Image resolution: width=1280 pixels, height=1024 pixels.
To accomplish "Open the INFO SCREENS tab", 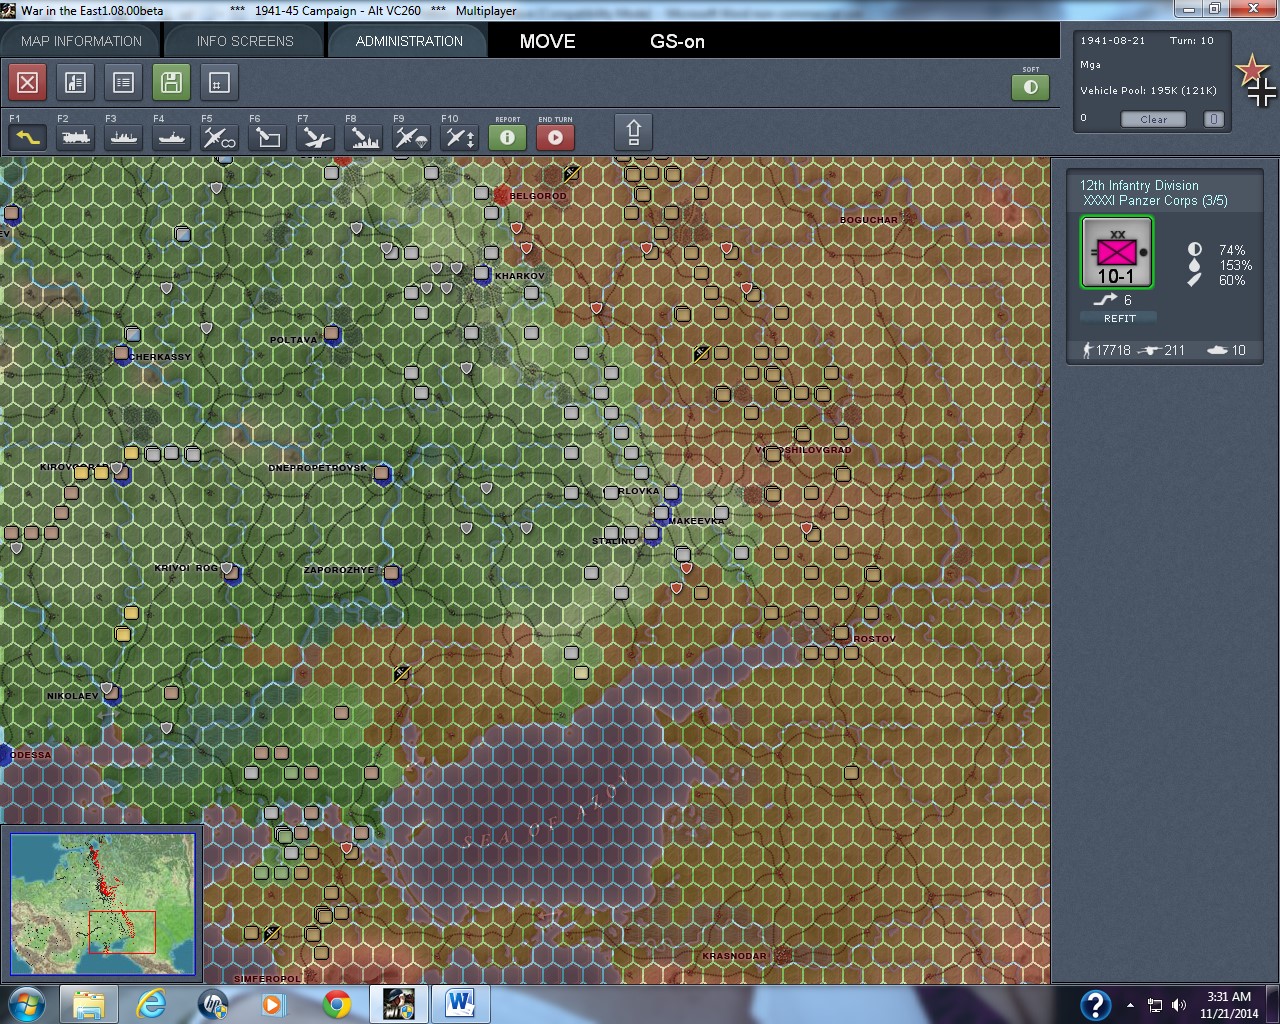I will 245,41.
